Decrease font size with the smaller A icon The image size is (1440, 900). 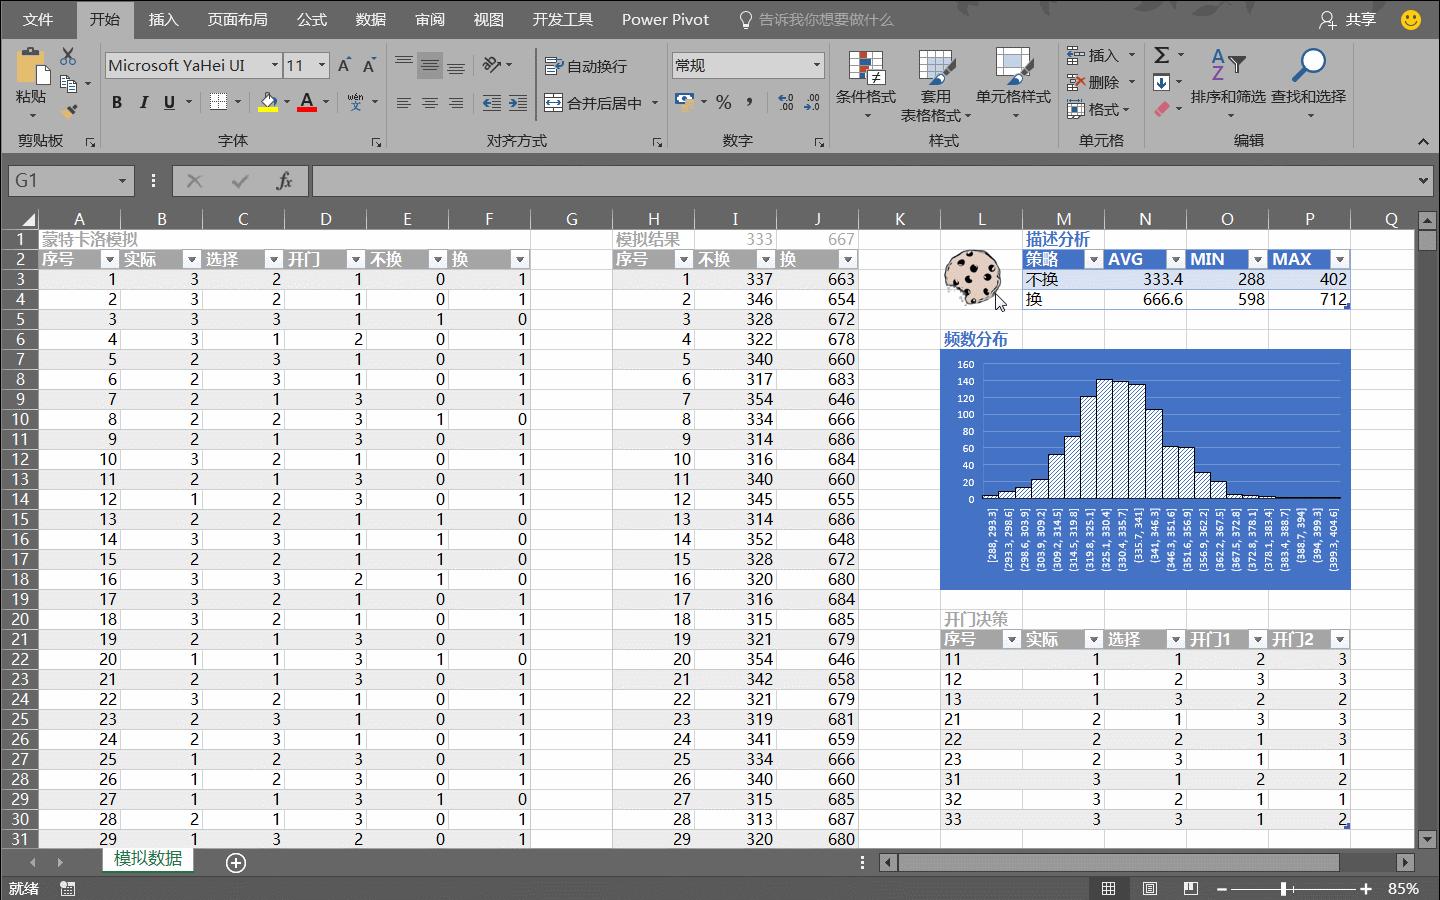click(x=368, y=66)
